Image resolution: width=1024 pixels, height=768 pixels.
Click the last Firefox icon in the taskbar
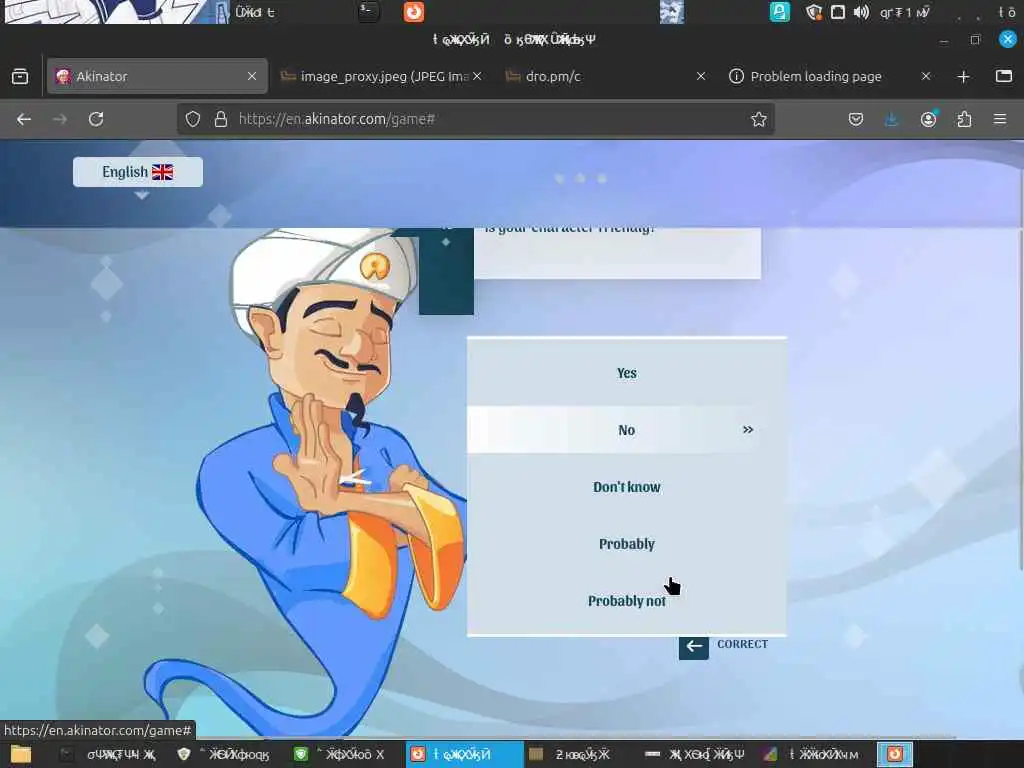point(895,754)
